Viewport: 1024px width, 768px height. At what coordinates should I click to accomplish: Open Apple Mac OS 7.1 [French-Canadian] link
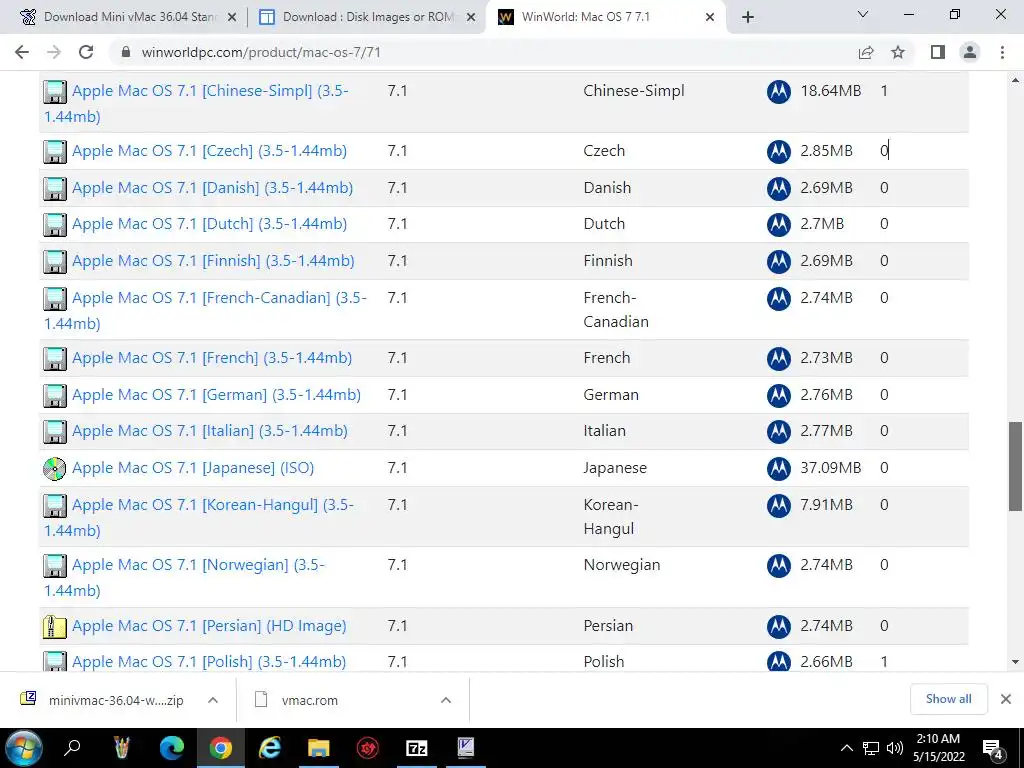(205, 310)
